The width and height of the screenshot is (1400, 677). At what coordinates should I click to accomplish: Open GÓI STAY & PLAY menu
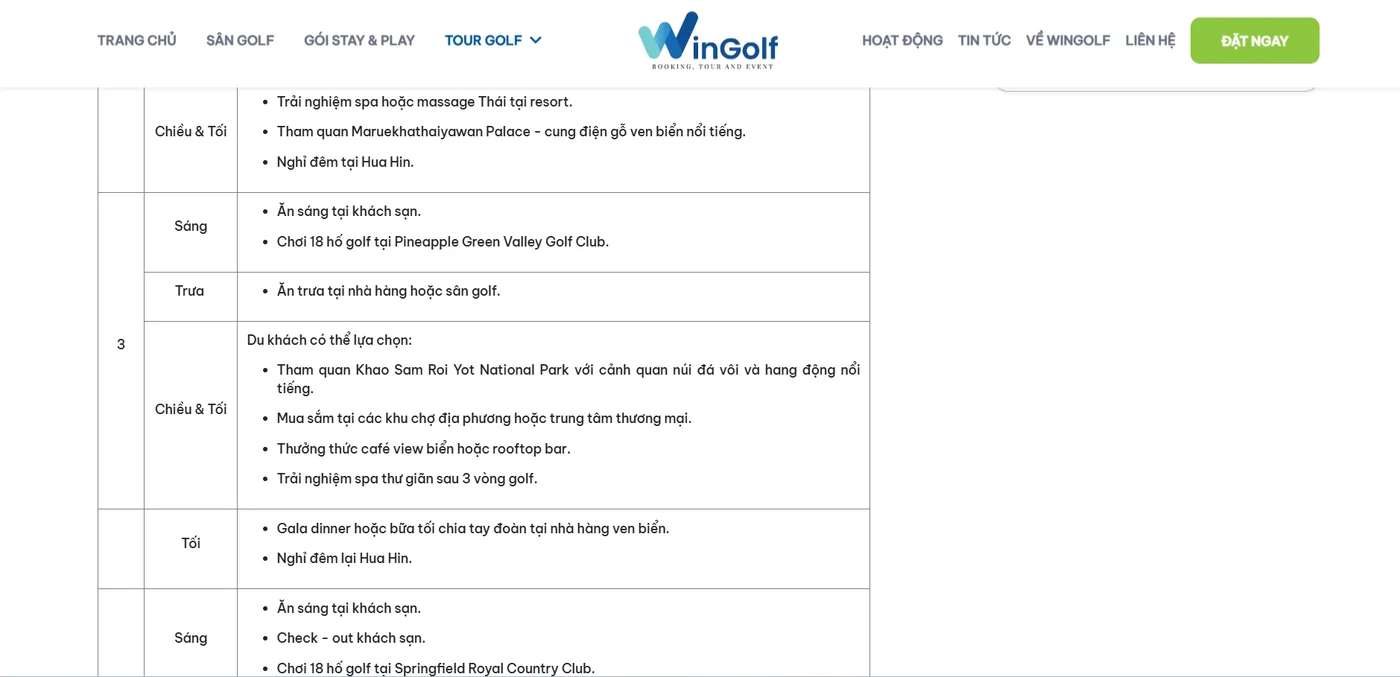(x=359, y=40)
